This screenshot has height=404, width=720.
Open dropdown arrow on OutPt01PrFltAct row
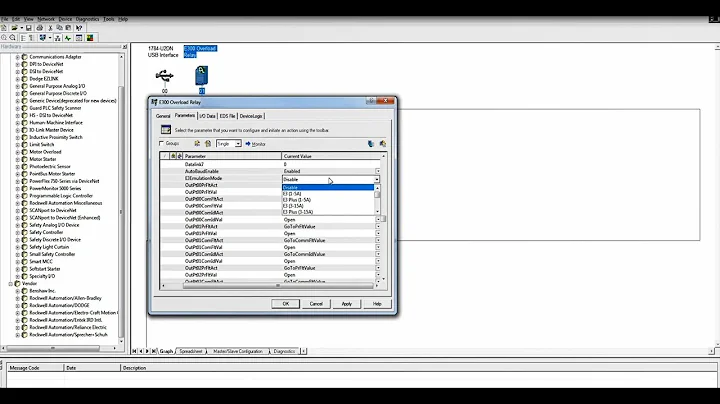377,226
